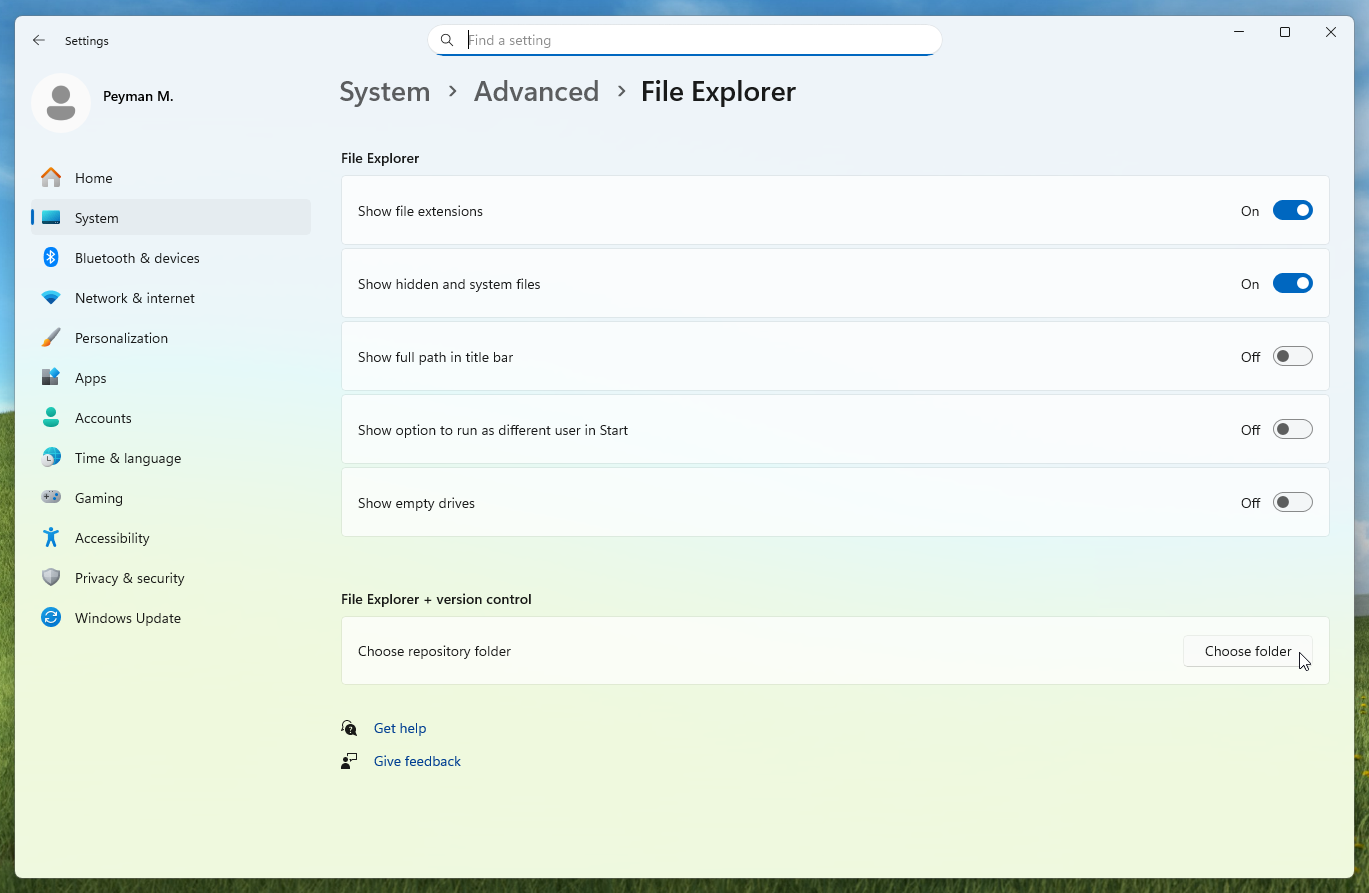
Task: Focus the Find a setting search box
Action: [685, 40]
